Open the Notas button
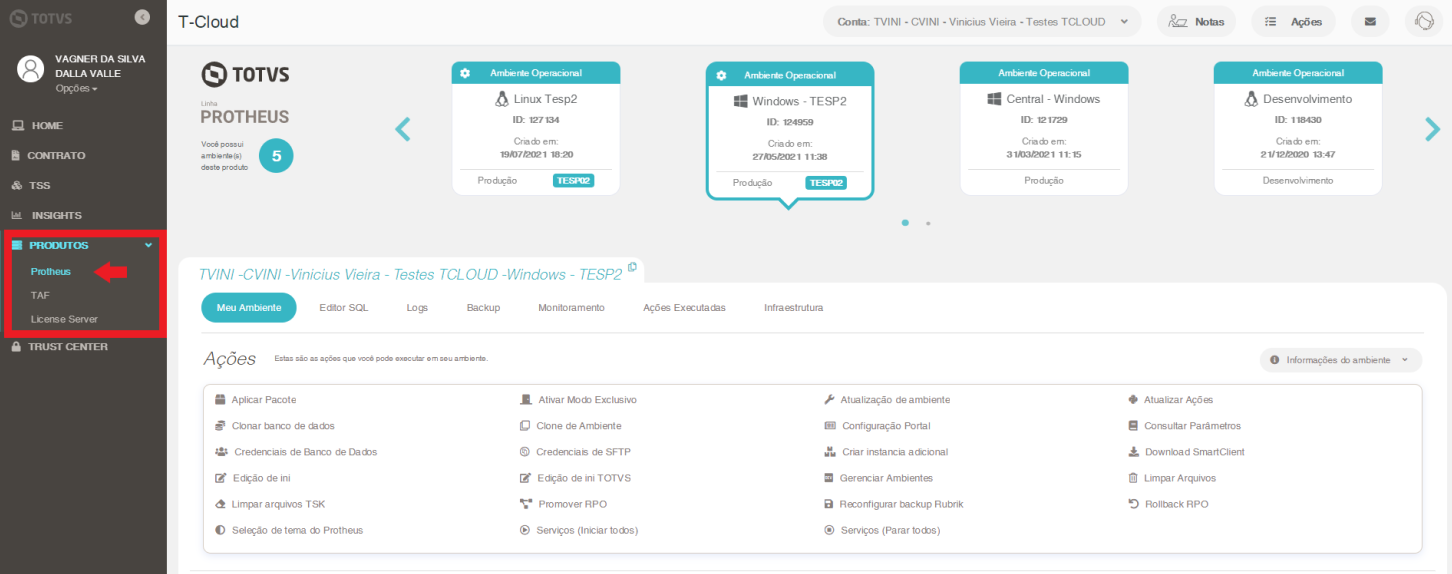This screenshot has width=1452, height=574. coord(1196,21)
